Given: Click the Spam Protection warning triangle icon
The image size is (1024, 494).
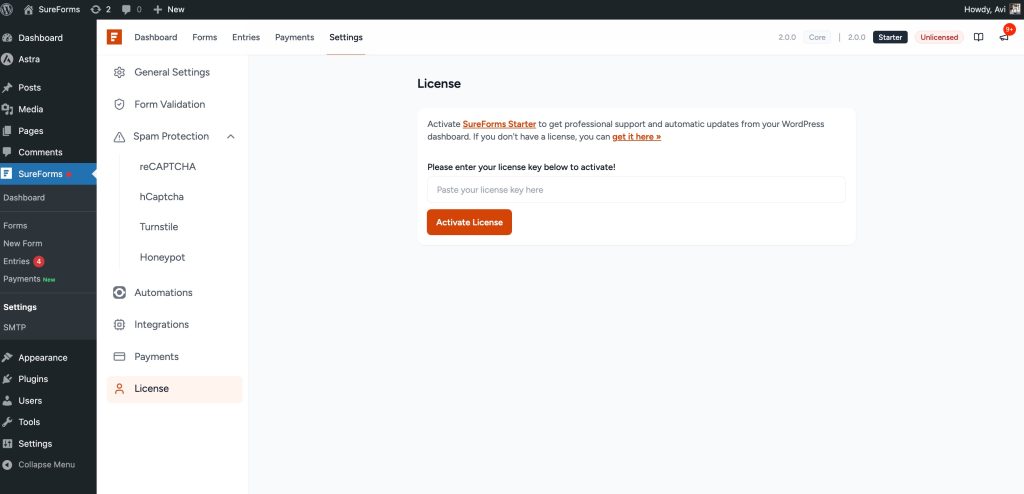Looking at the screenshot, I should (x=119, y=137).
